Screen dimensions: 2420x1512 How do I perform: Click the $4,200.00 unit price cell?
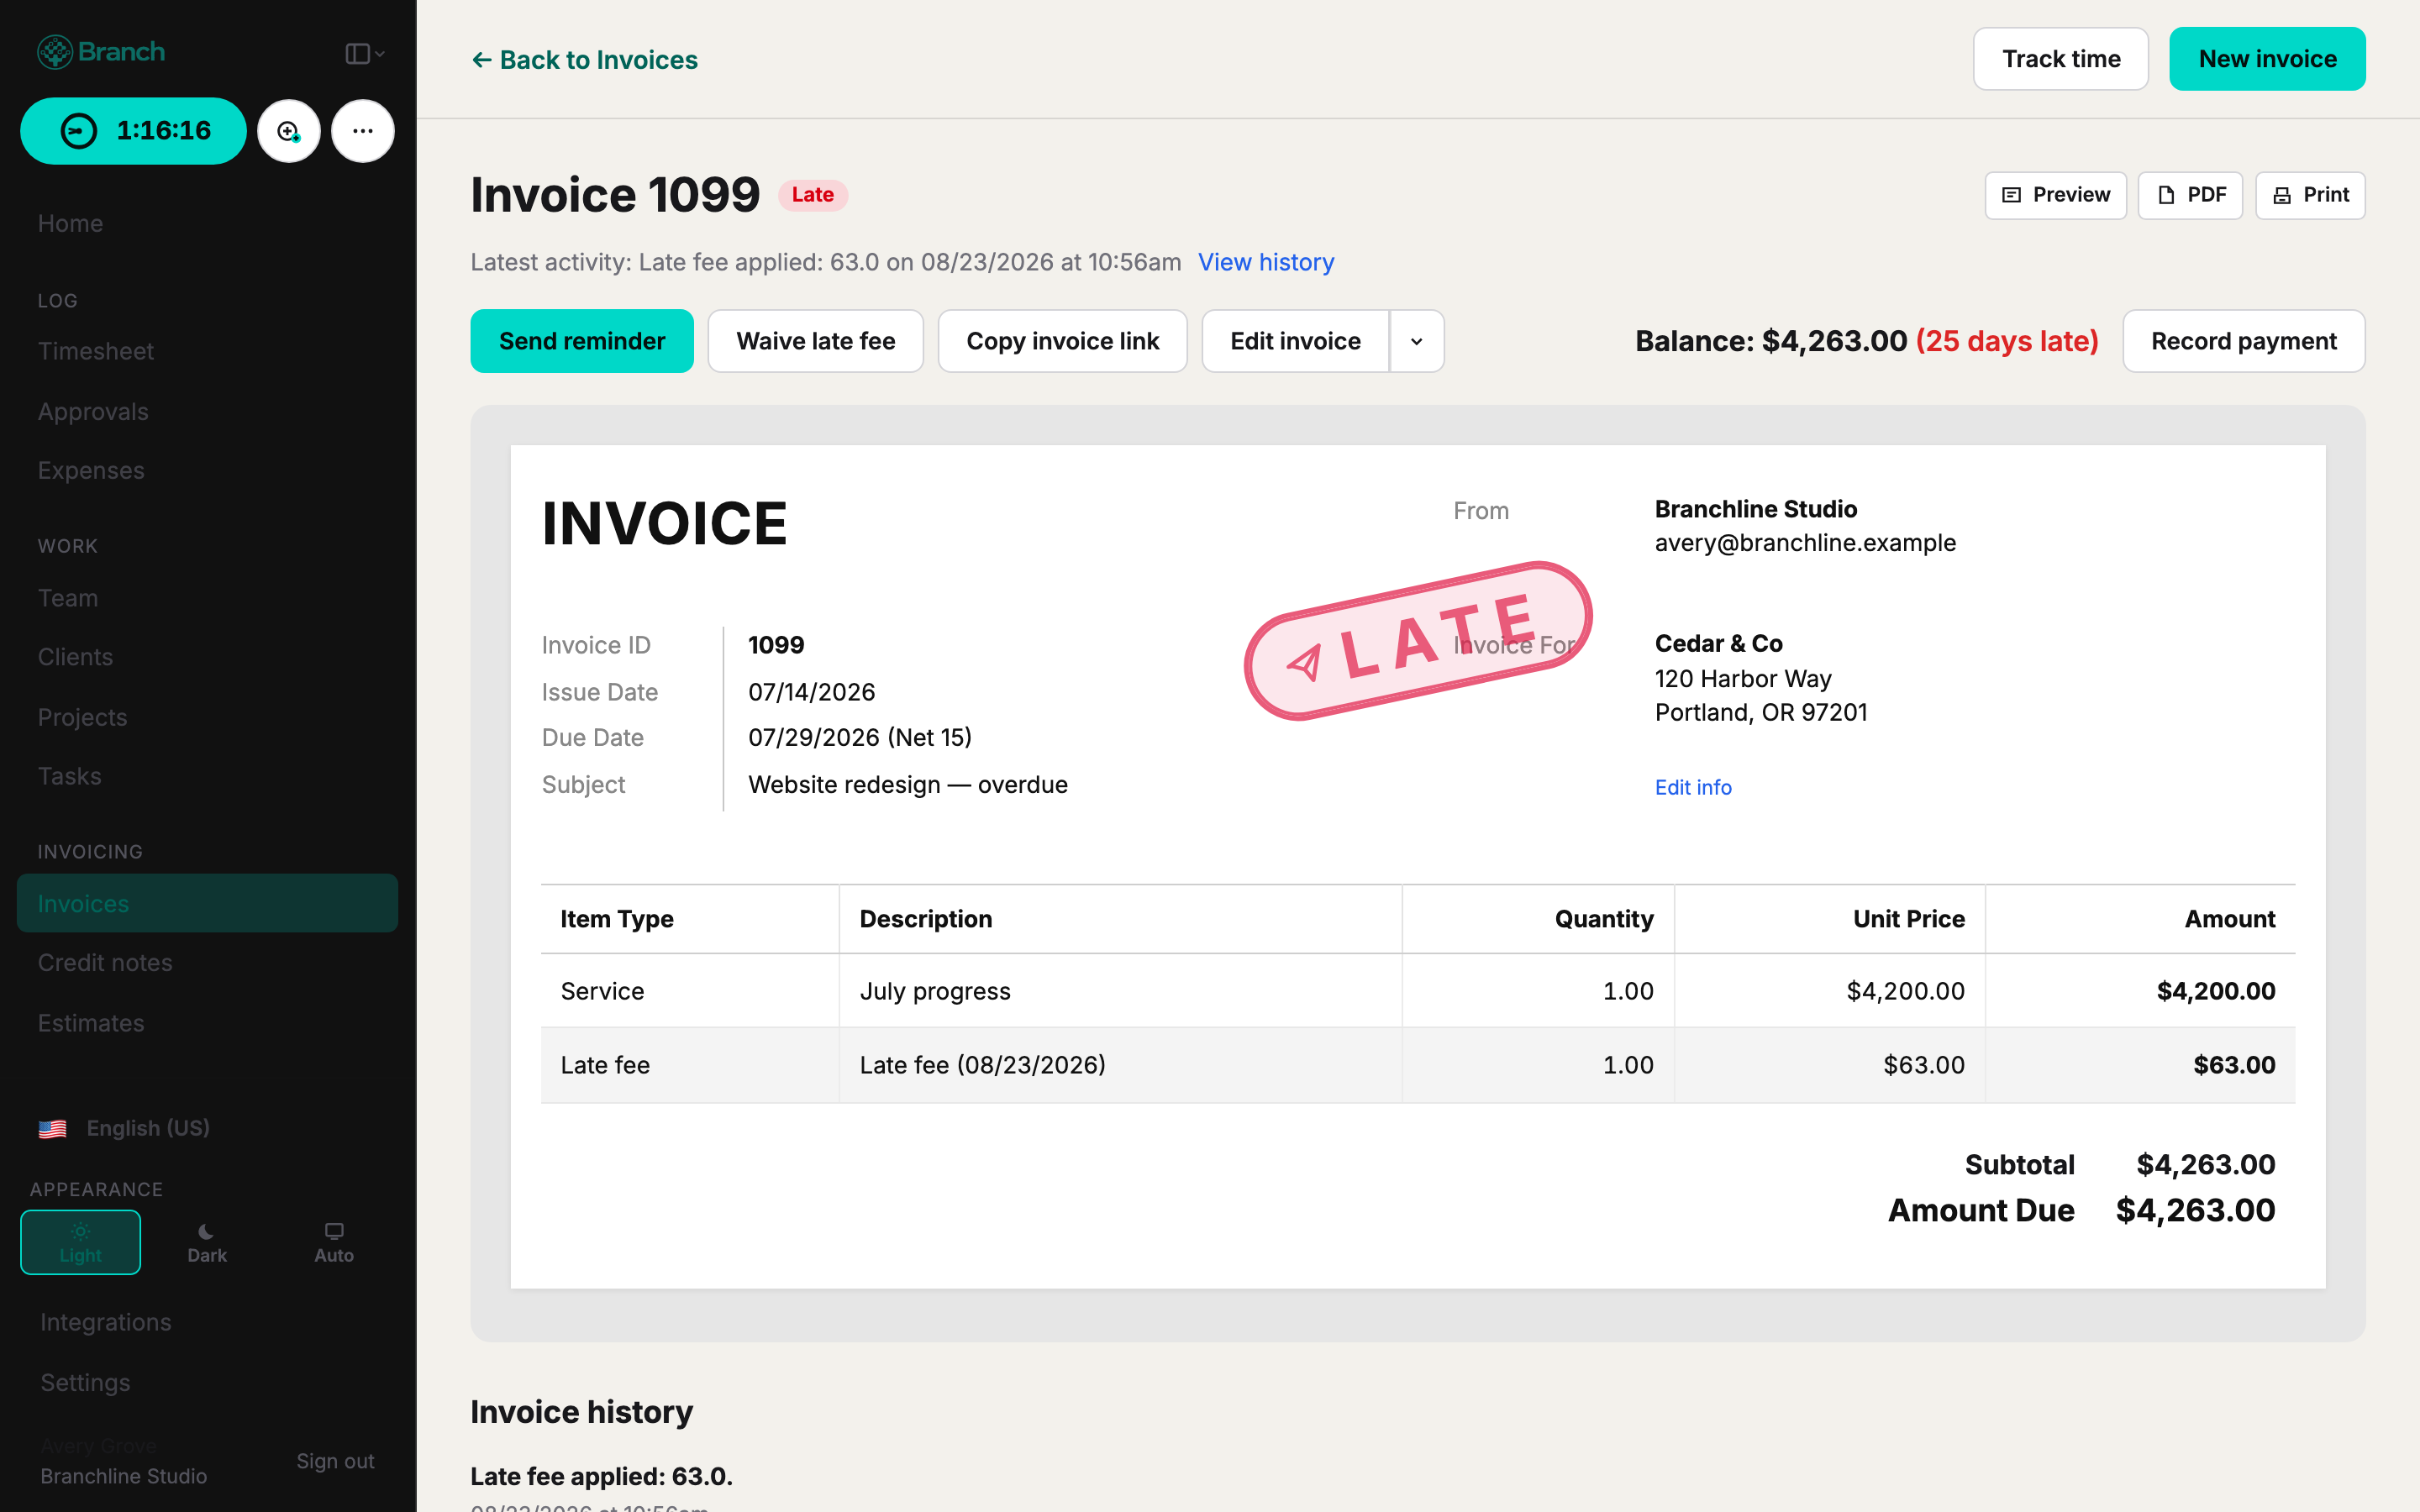1829,991
